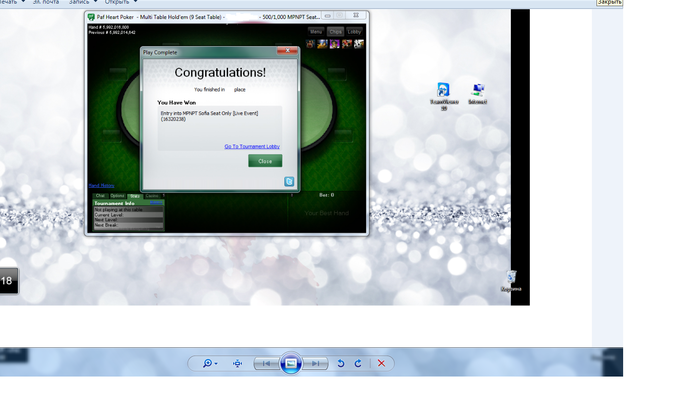Click the Paf Heart Poker title bar icon
Screen dimensions: 700x394
click(91, 17)
